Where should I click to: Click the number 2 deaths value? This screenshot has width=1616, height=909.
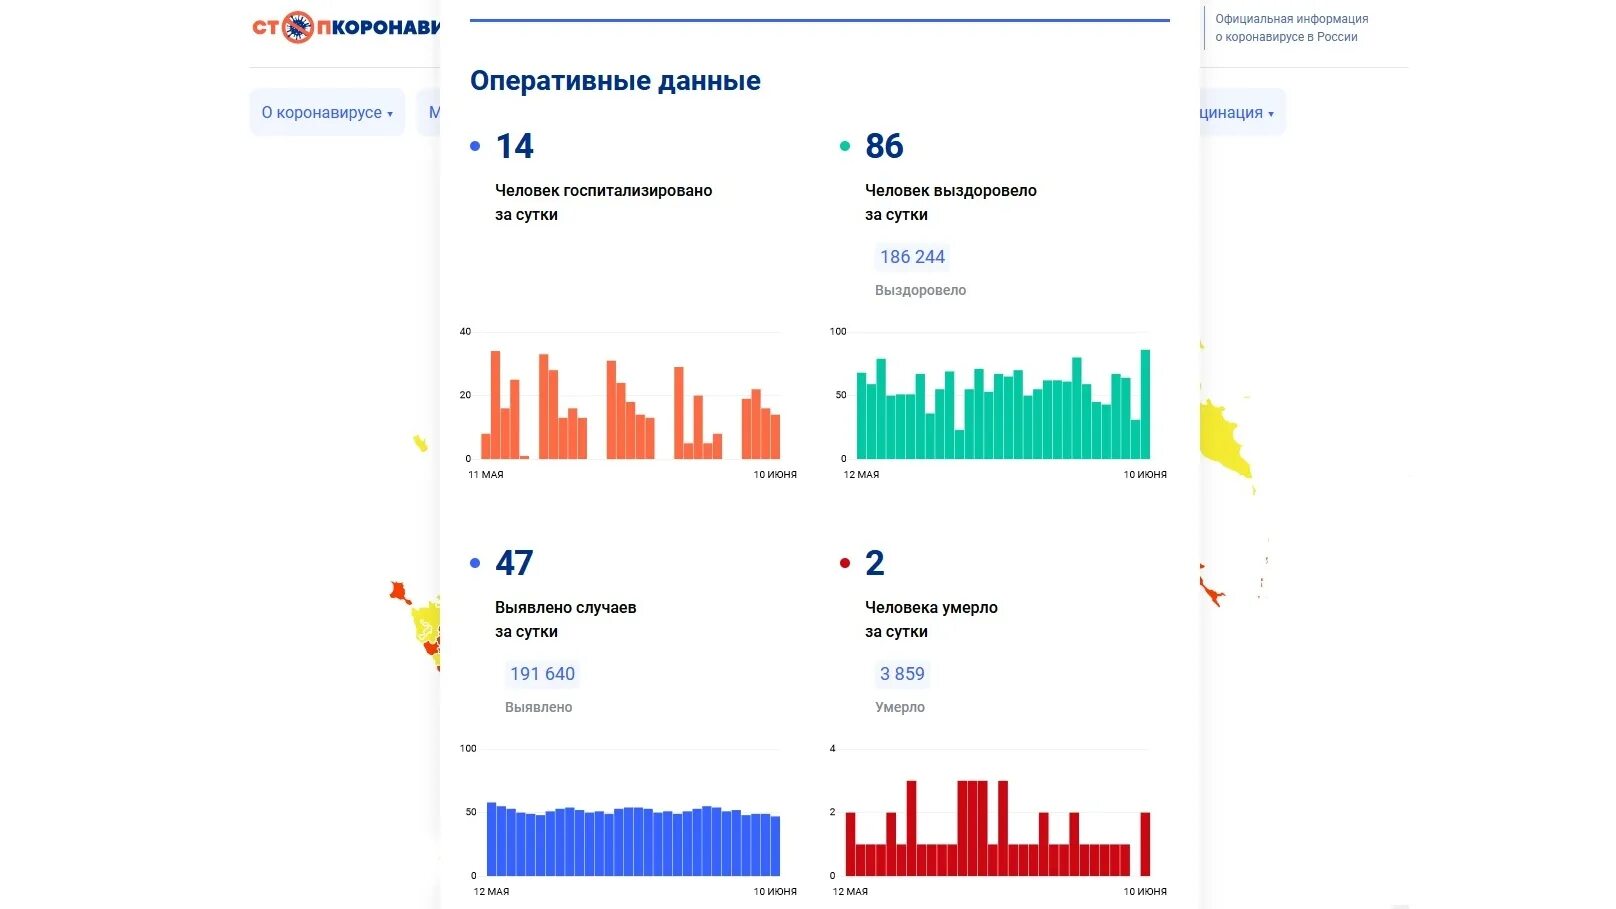[x=875, y=563]
